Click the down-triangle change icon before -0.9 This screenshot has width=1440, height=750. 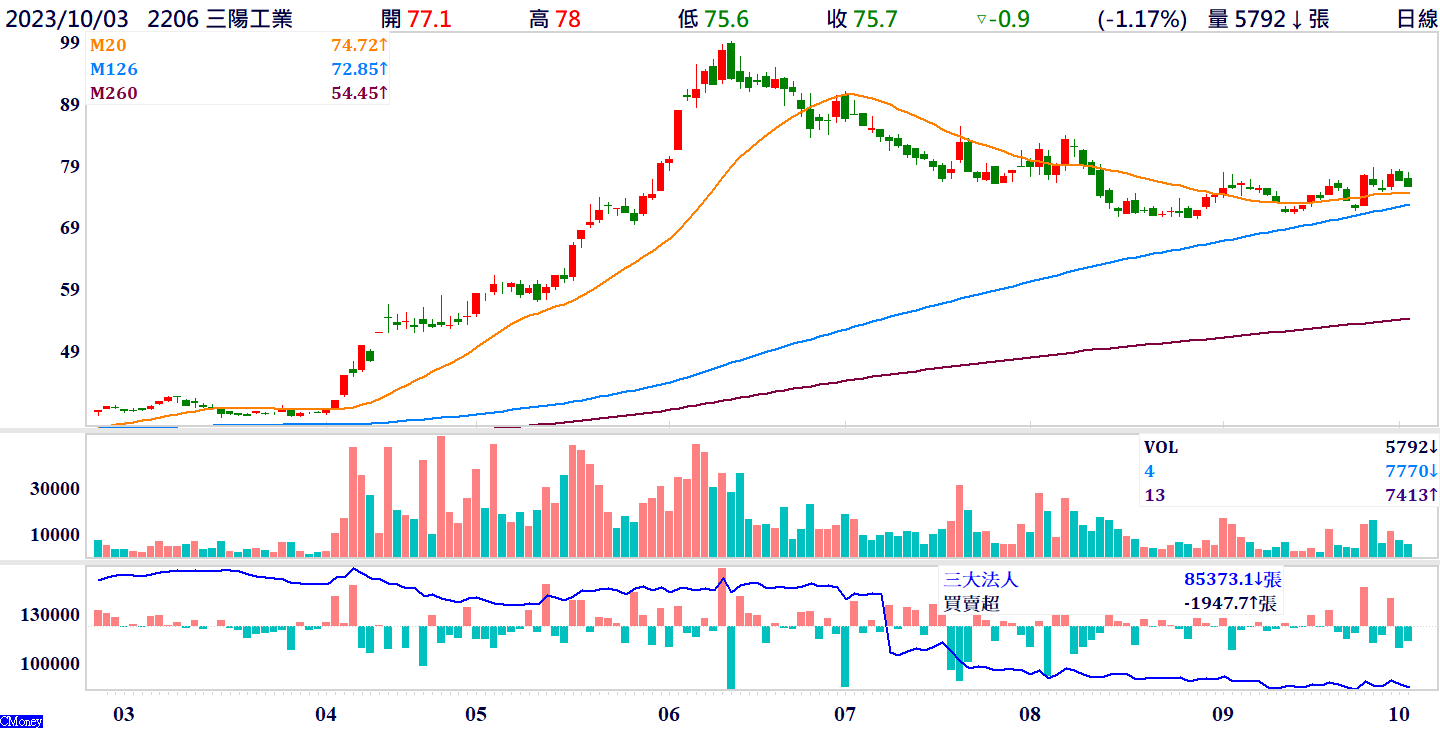pyautogui.click(x=981, y=19)
